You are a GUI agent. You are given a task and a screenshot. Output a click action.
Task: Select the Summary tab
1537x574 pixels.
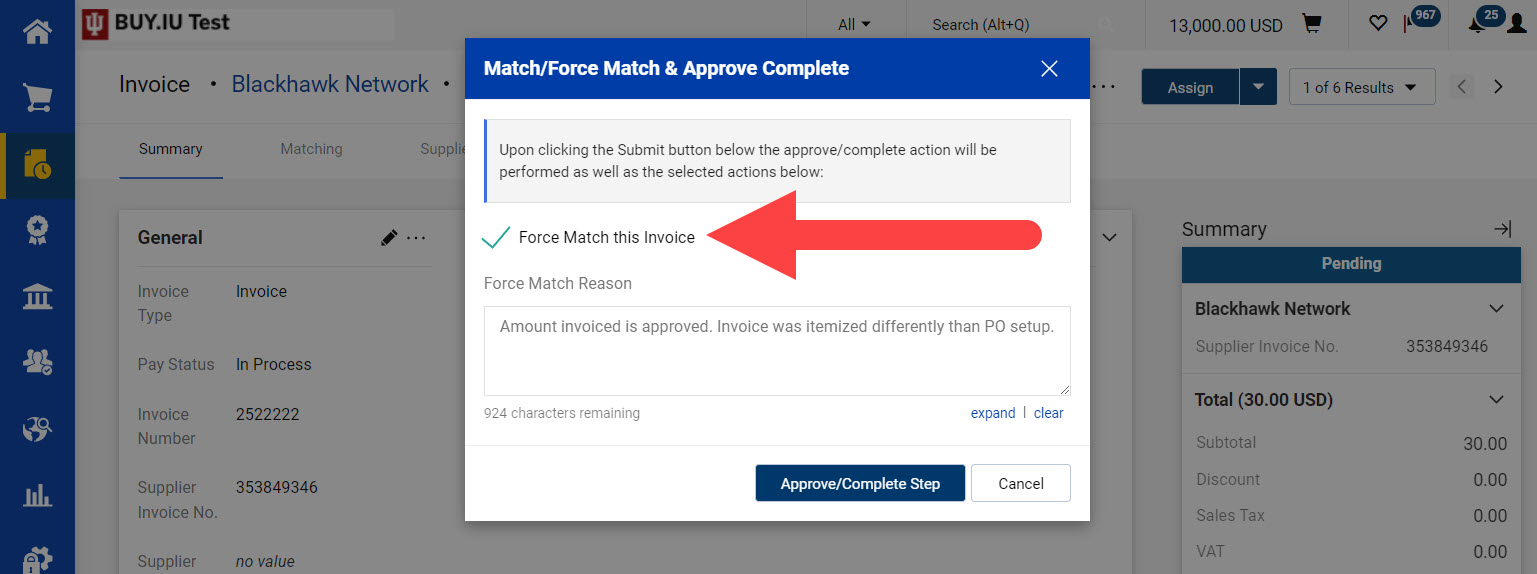[170, 149]
